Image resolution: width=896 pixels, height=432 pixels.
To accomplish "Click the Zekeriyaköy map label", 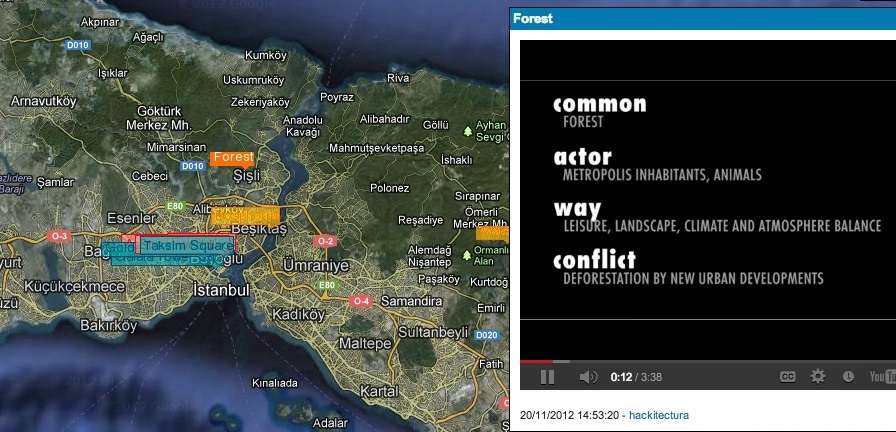I will point(260,102).
